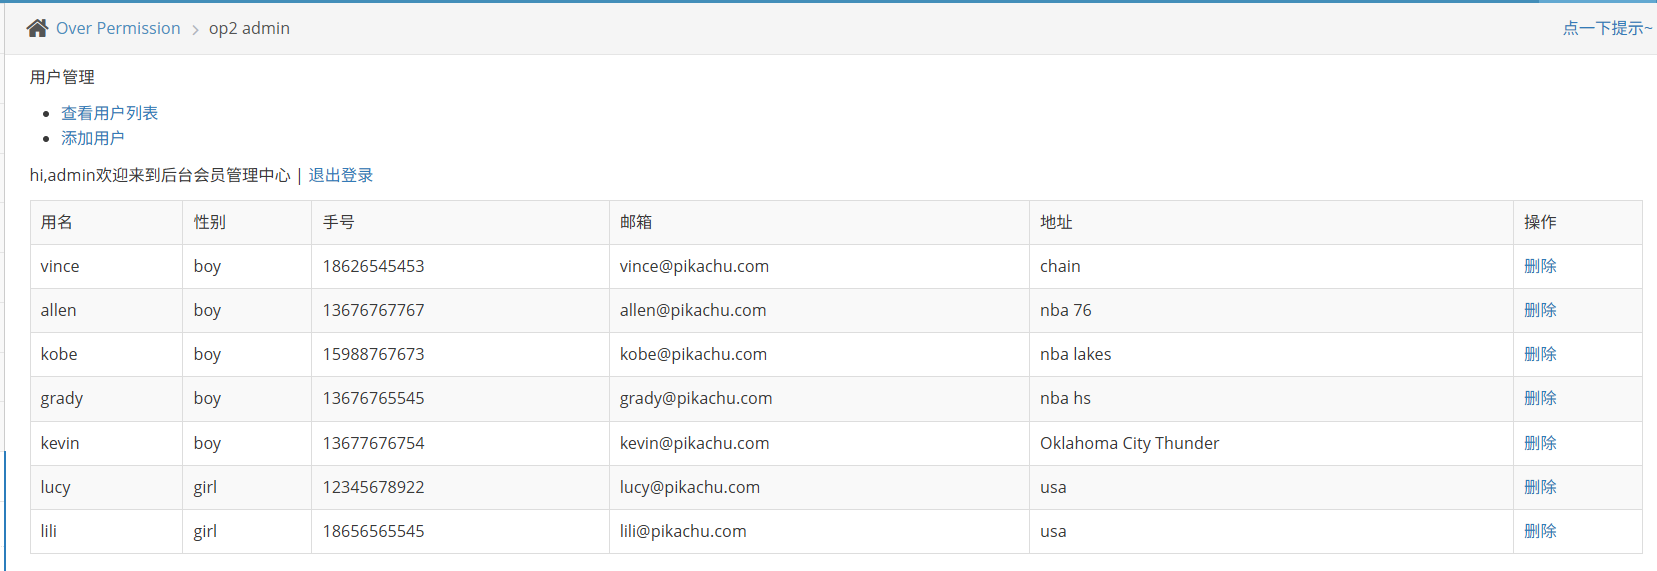The width and height of the screenshot is (1657, 571).
Task: Click email allen@pikachu.com
Action: (x=693, y=310)
